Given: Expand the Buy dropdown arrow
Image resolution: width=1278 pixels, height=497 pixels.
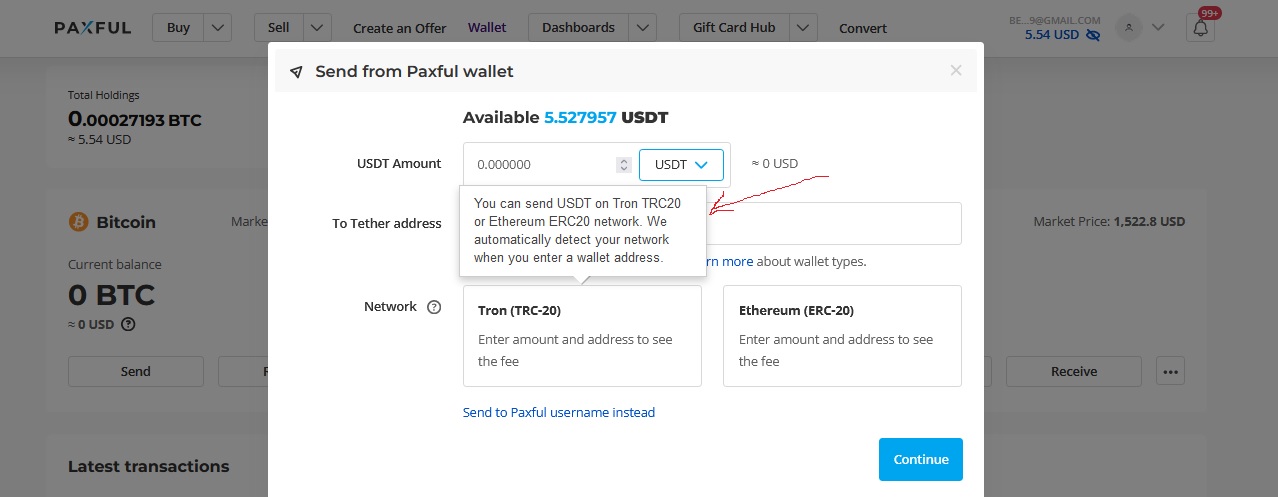Looking at the screenshot, I should [219, 28].
